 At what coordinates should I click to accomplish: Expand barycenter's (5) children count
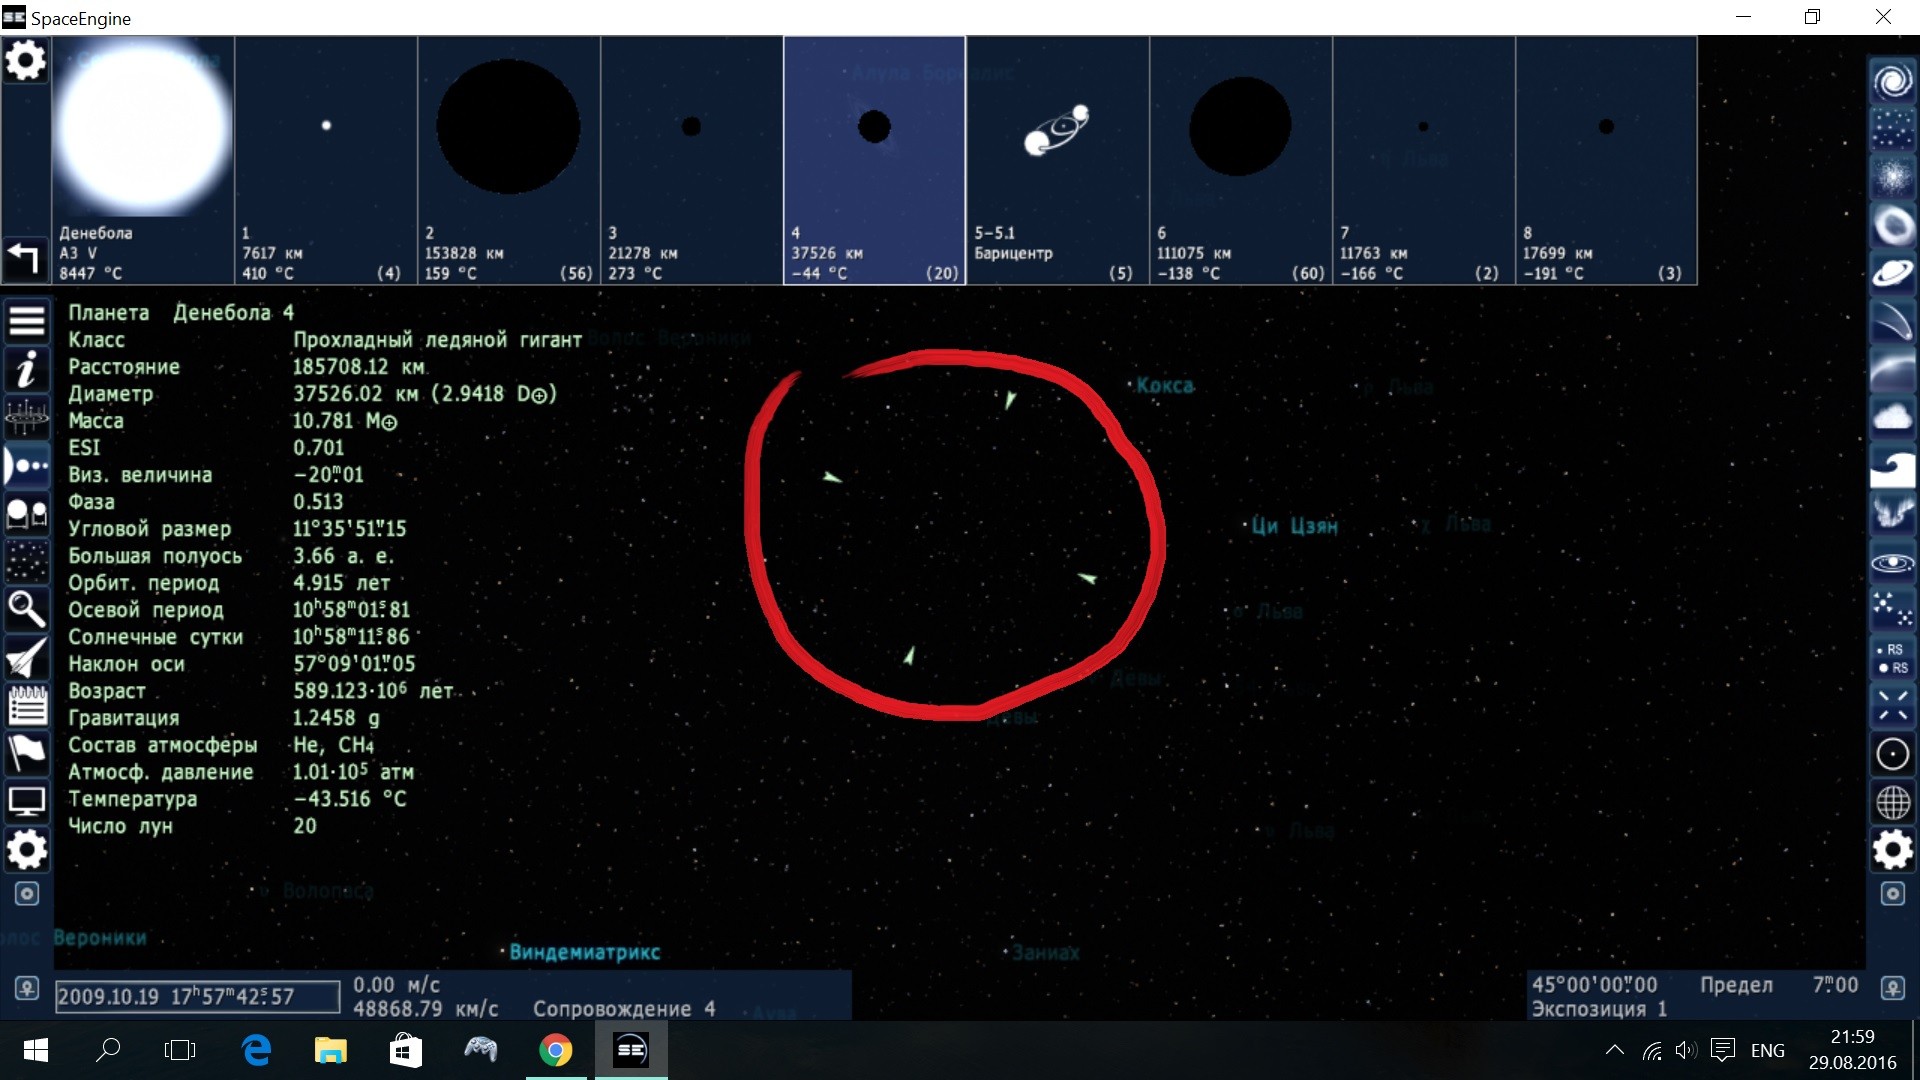click(x=1121, y=273)
